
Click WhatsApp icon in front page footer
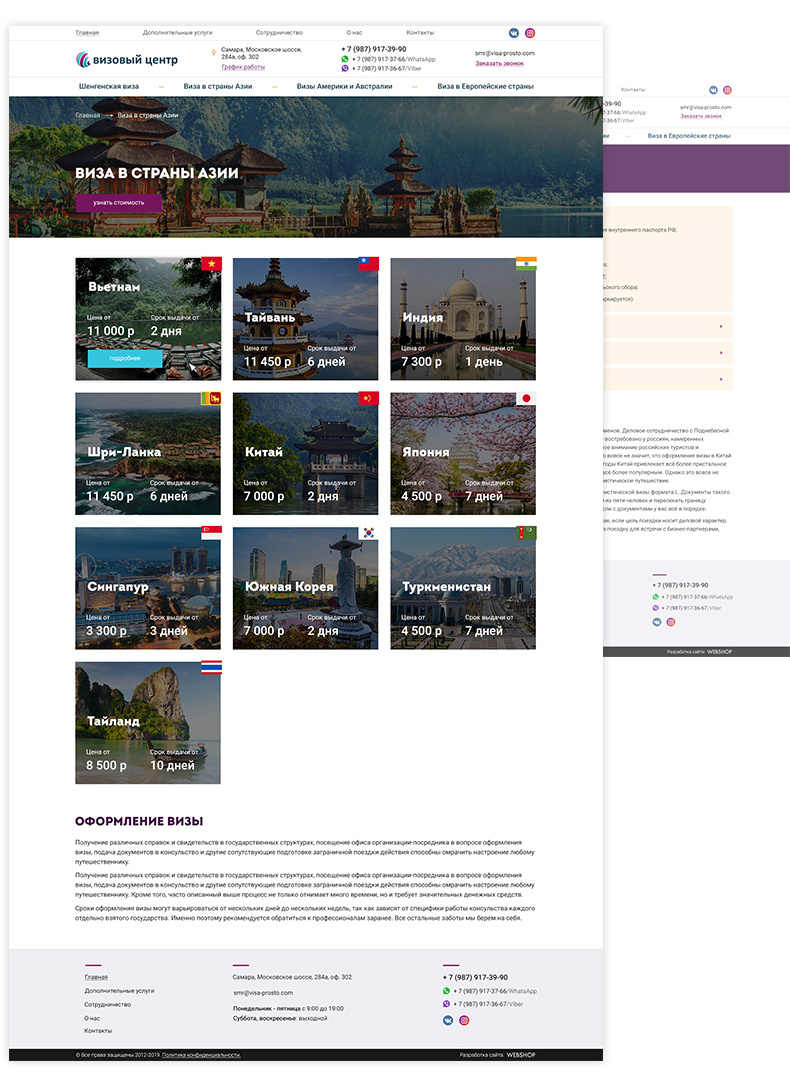tap(446, 991)
